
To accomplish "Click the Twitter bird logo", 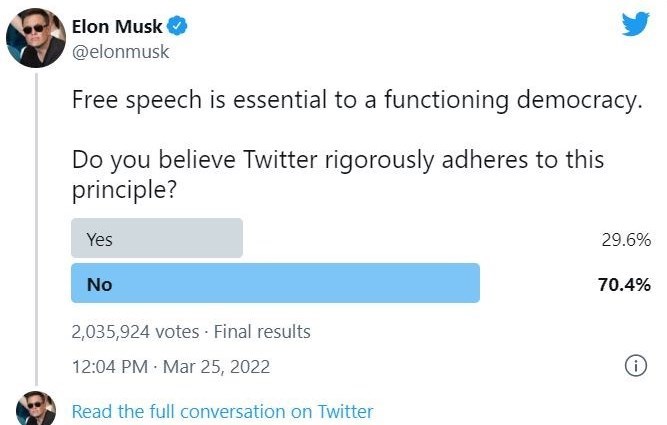I will tap(635, 25).
